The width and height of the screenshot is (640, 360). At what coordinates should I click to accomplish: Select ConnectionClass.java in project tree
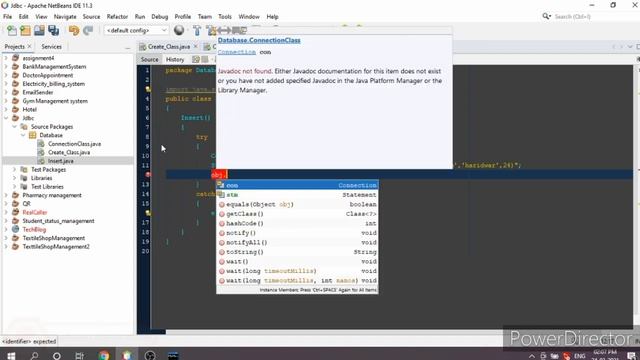(x=74, y=144)
